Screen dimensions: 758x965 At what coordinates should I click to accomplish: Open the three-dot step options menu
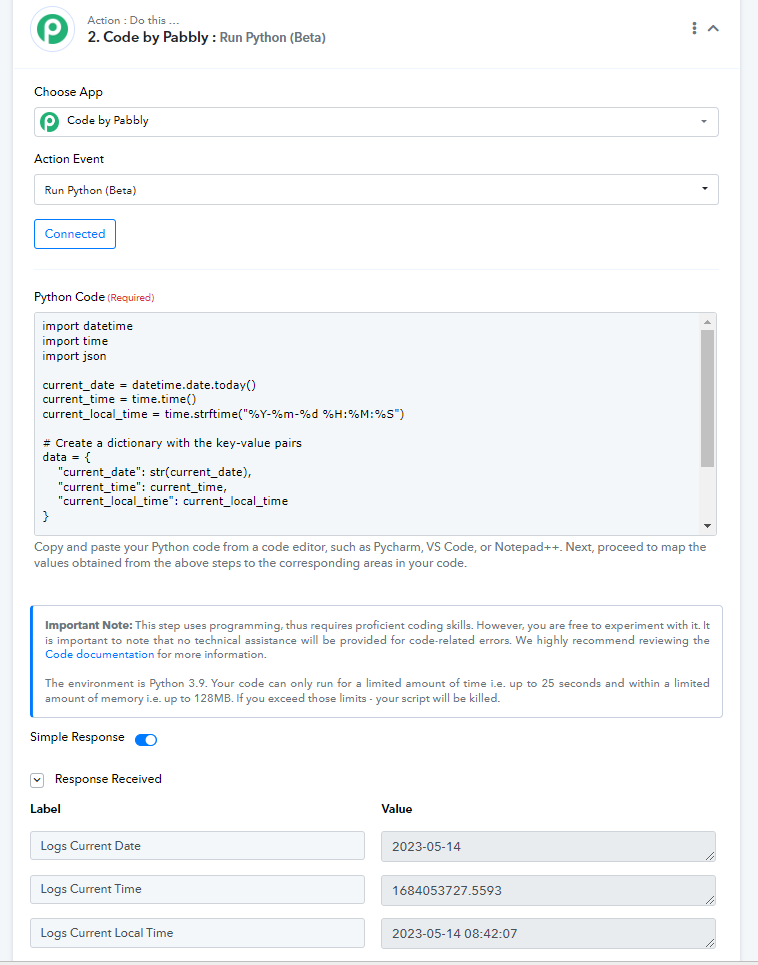(x=694, y=28)
